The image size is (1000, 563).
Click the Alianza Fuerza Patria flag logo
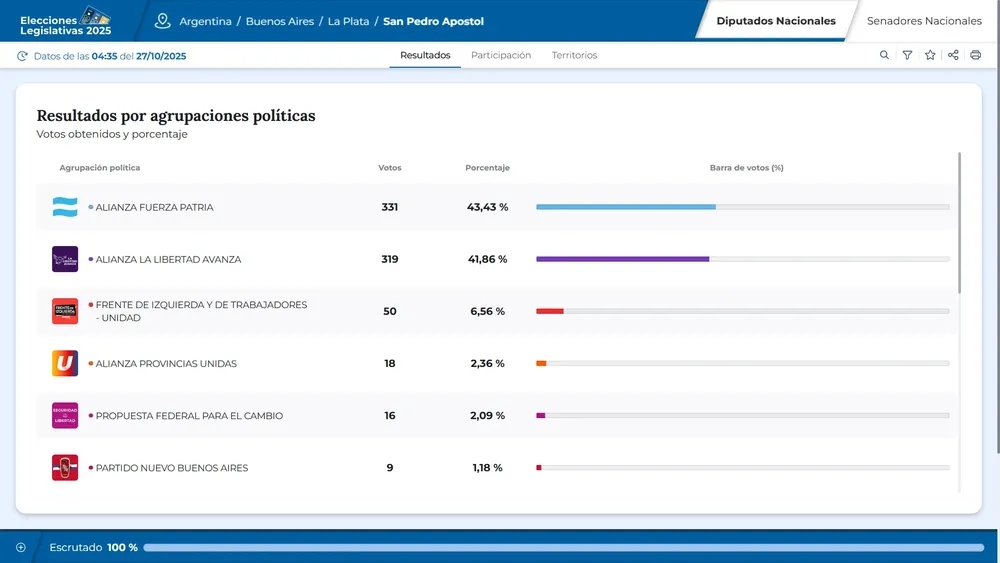(65, 207)
